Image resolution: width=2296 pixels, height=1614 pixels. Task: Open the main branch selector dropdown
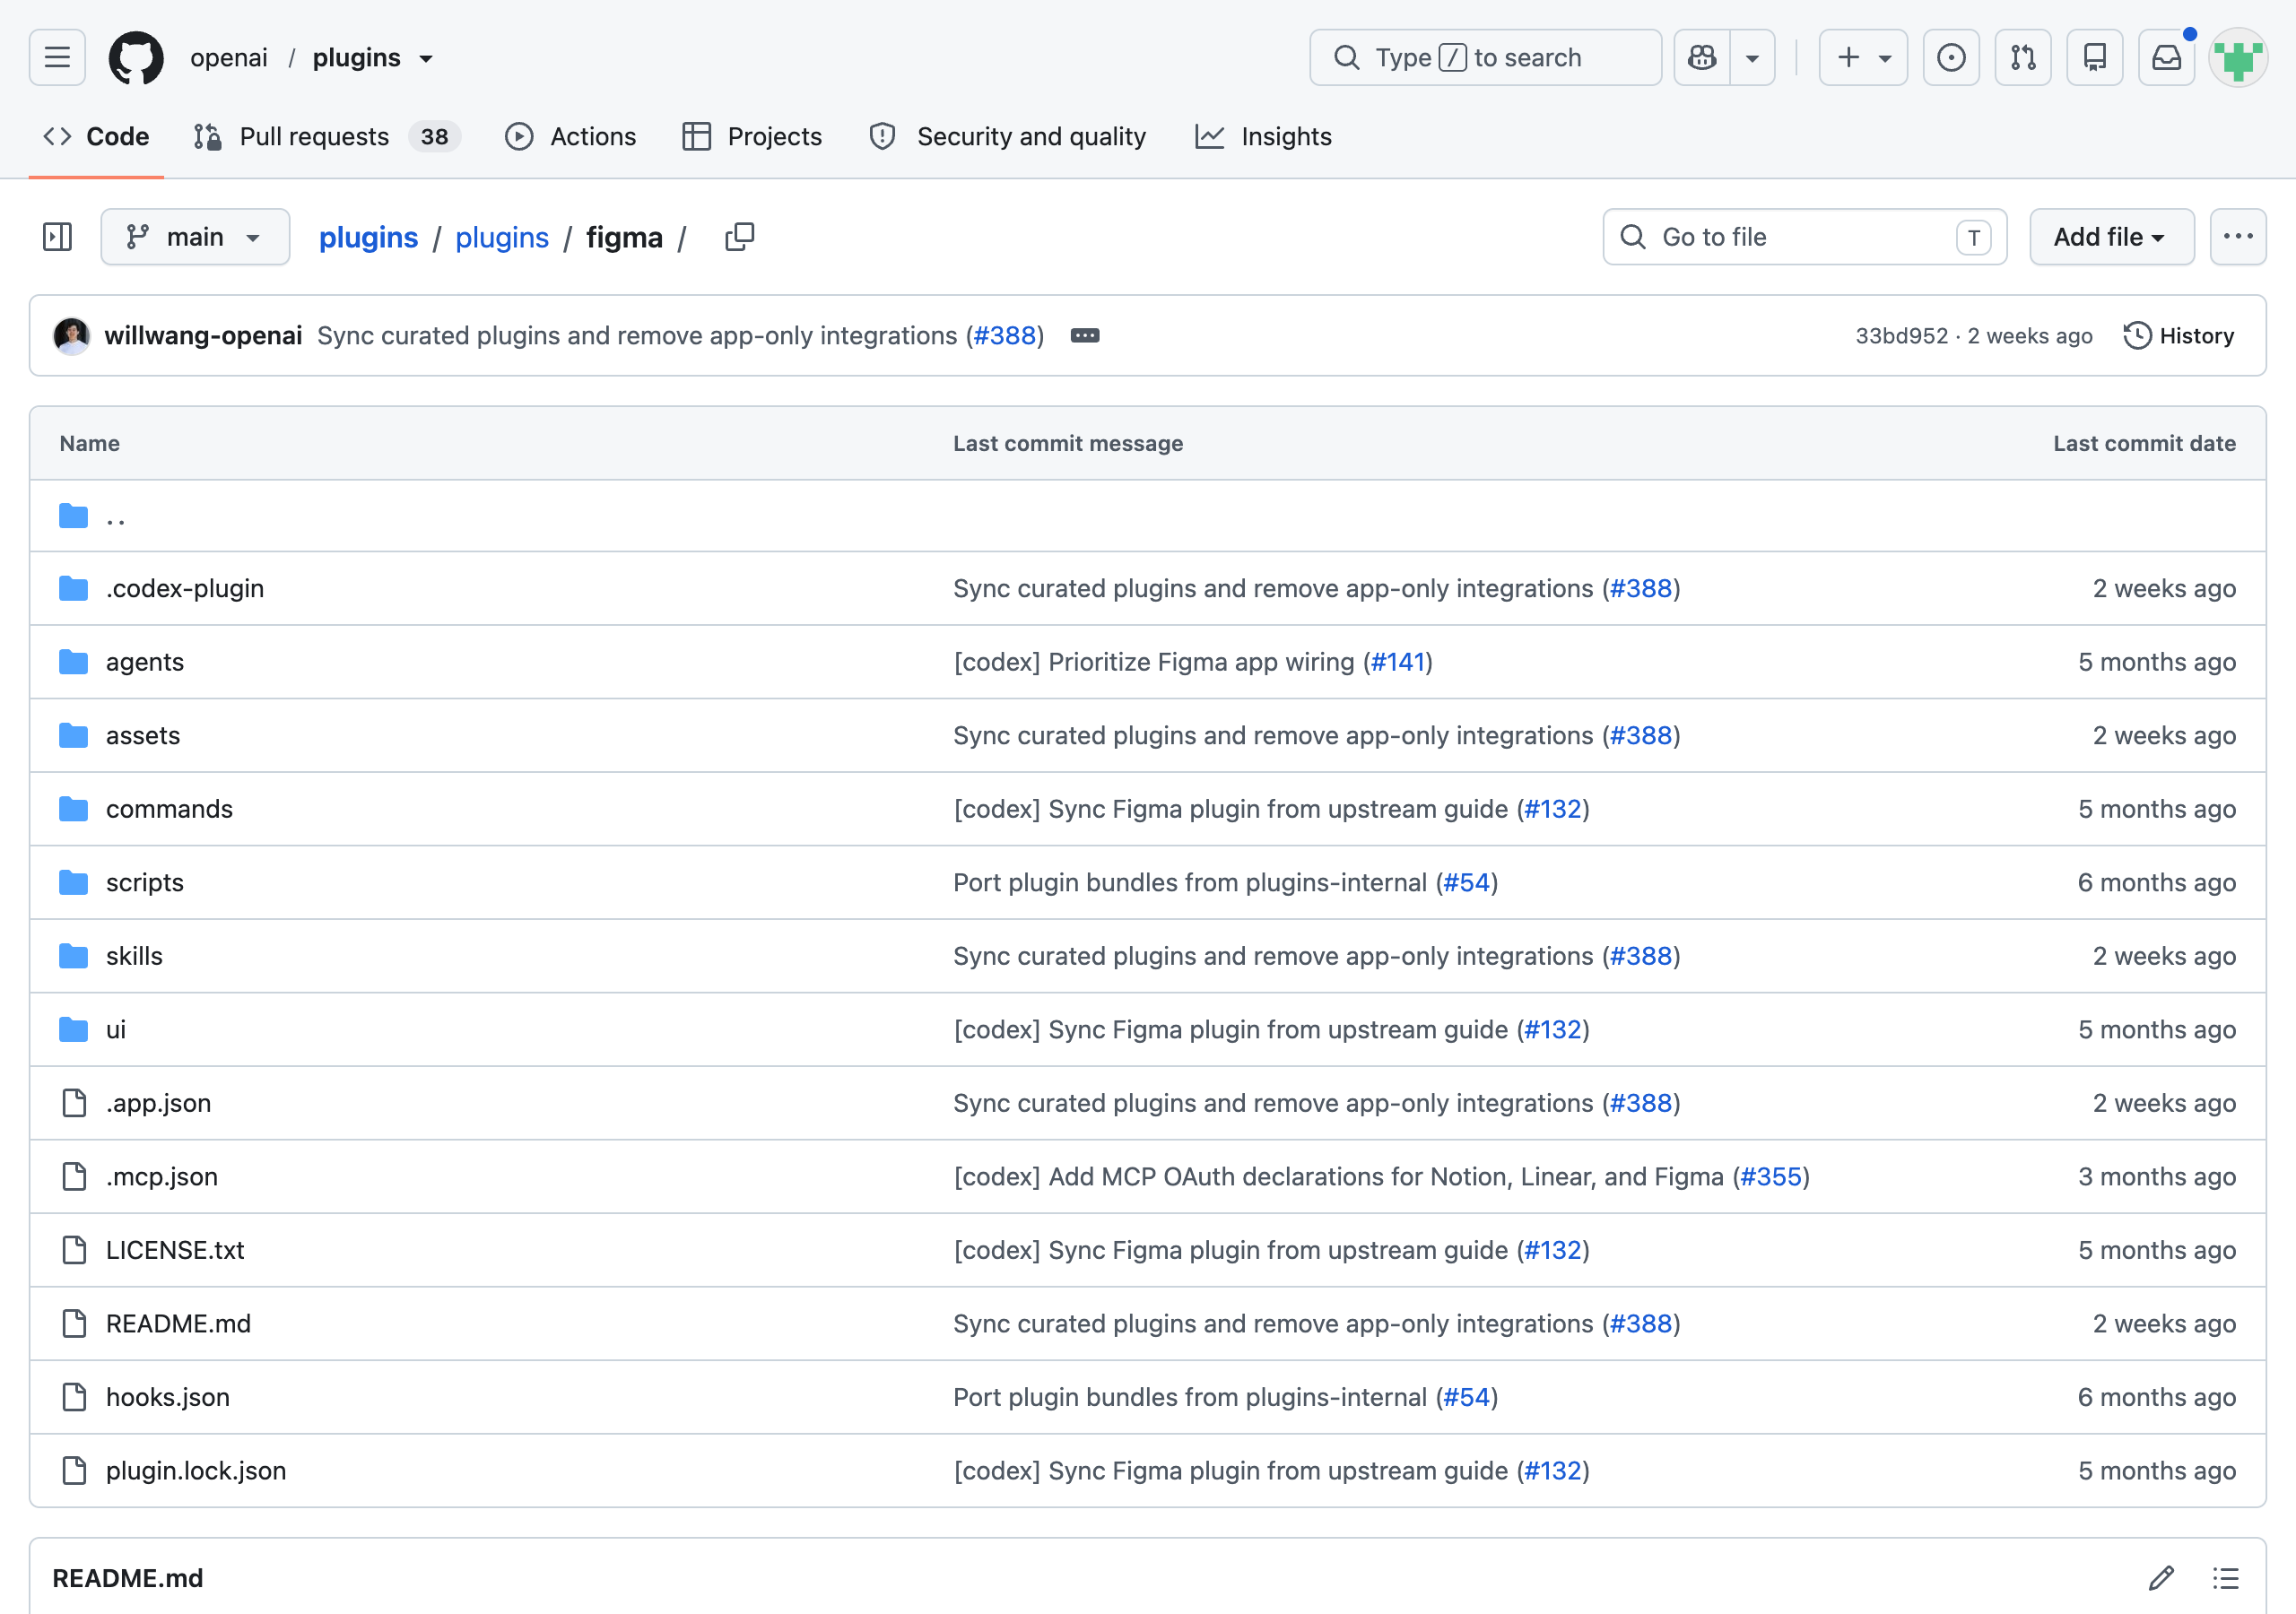pyautogui.click(x=195, y=237)
